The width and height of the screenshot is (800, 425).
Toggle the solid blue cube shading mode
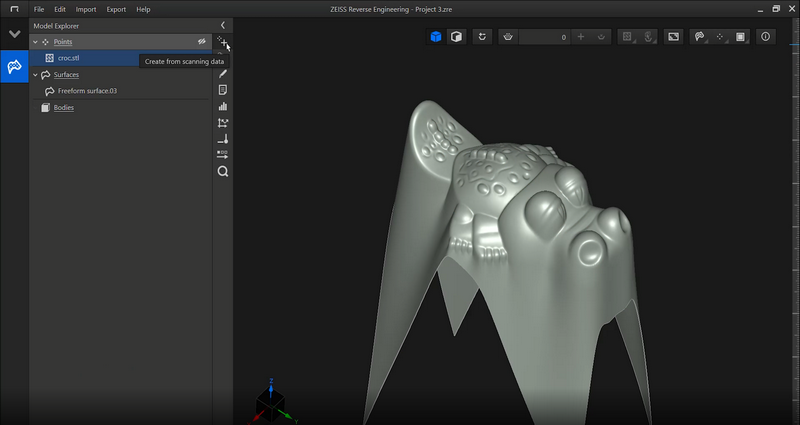tap(436, 37)
